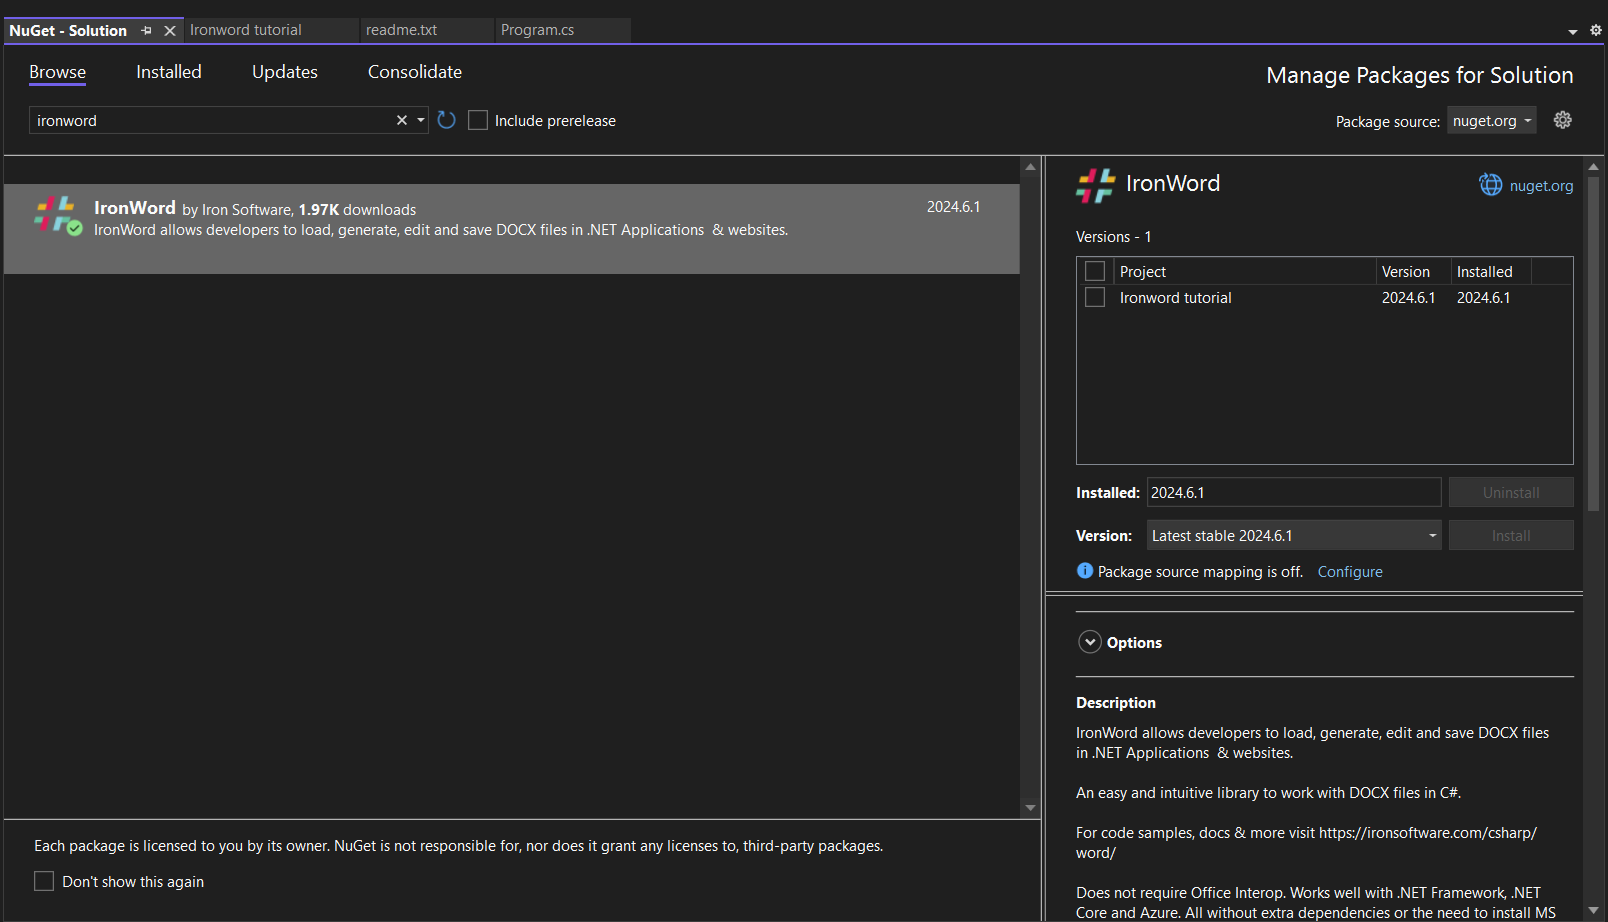The height and width of the screenshot is (922, 1608).
Task: Open the Package source dropdown
Action: pyautogui.click(x=1491, y=121)
